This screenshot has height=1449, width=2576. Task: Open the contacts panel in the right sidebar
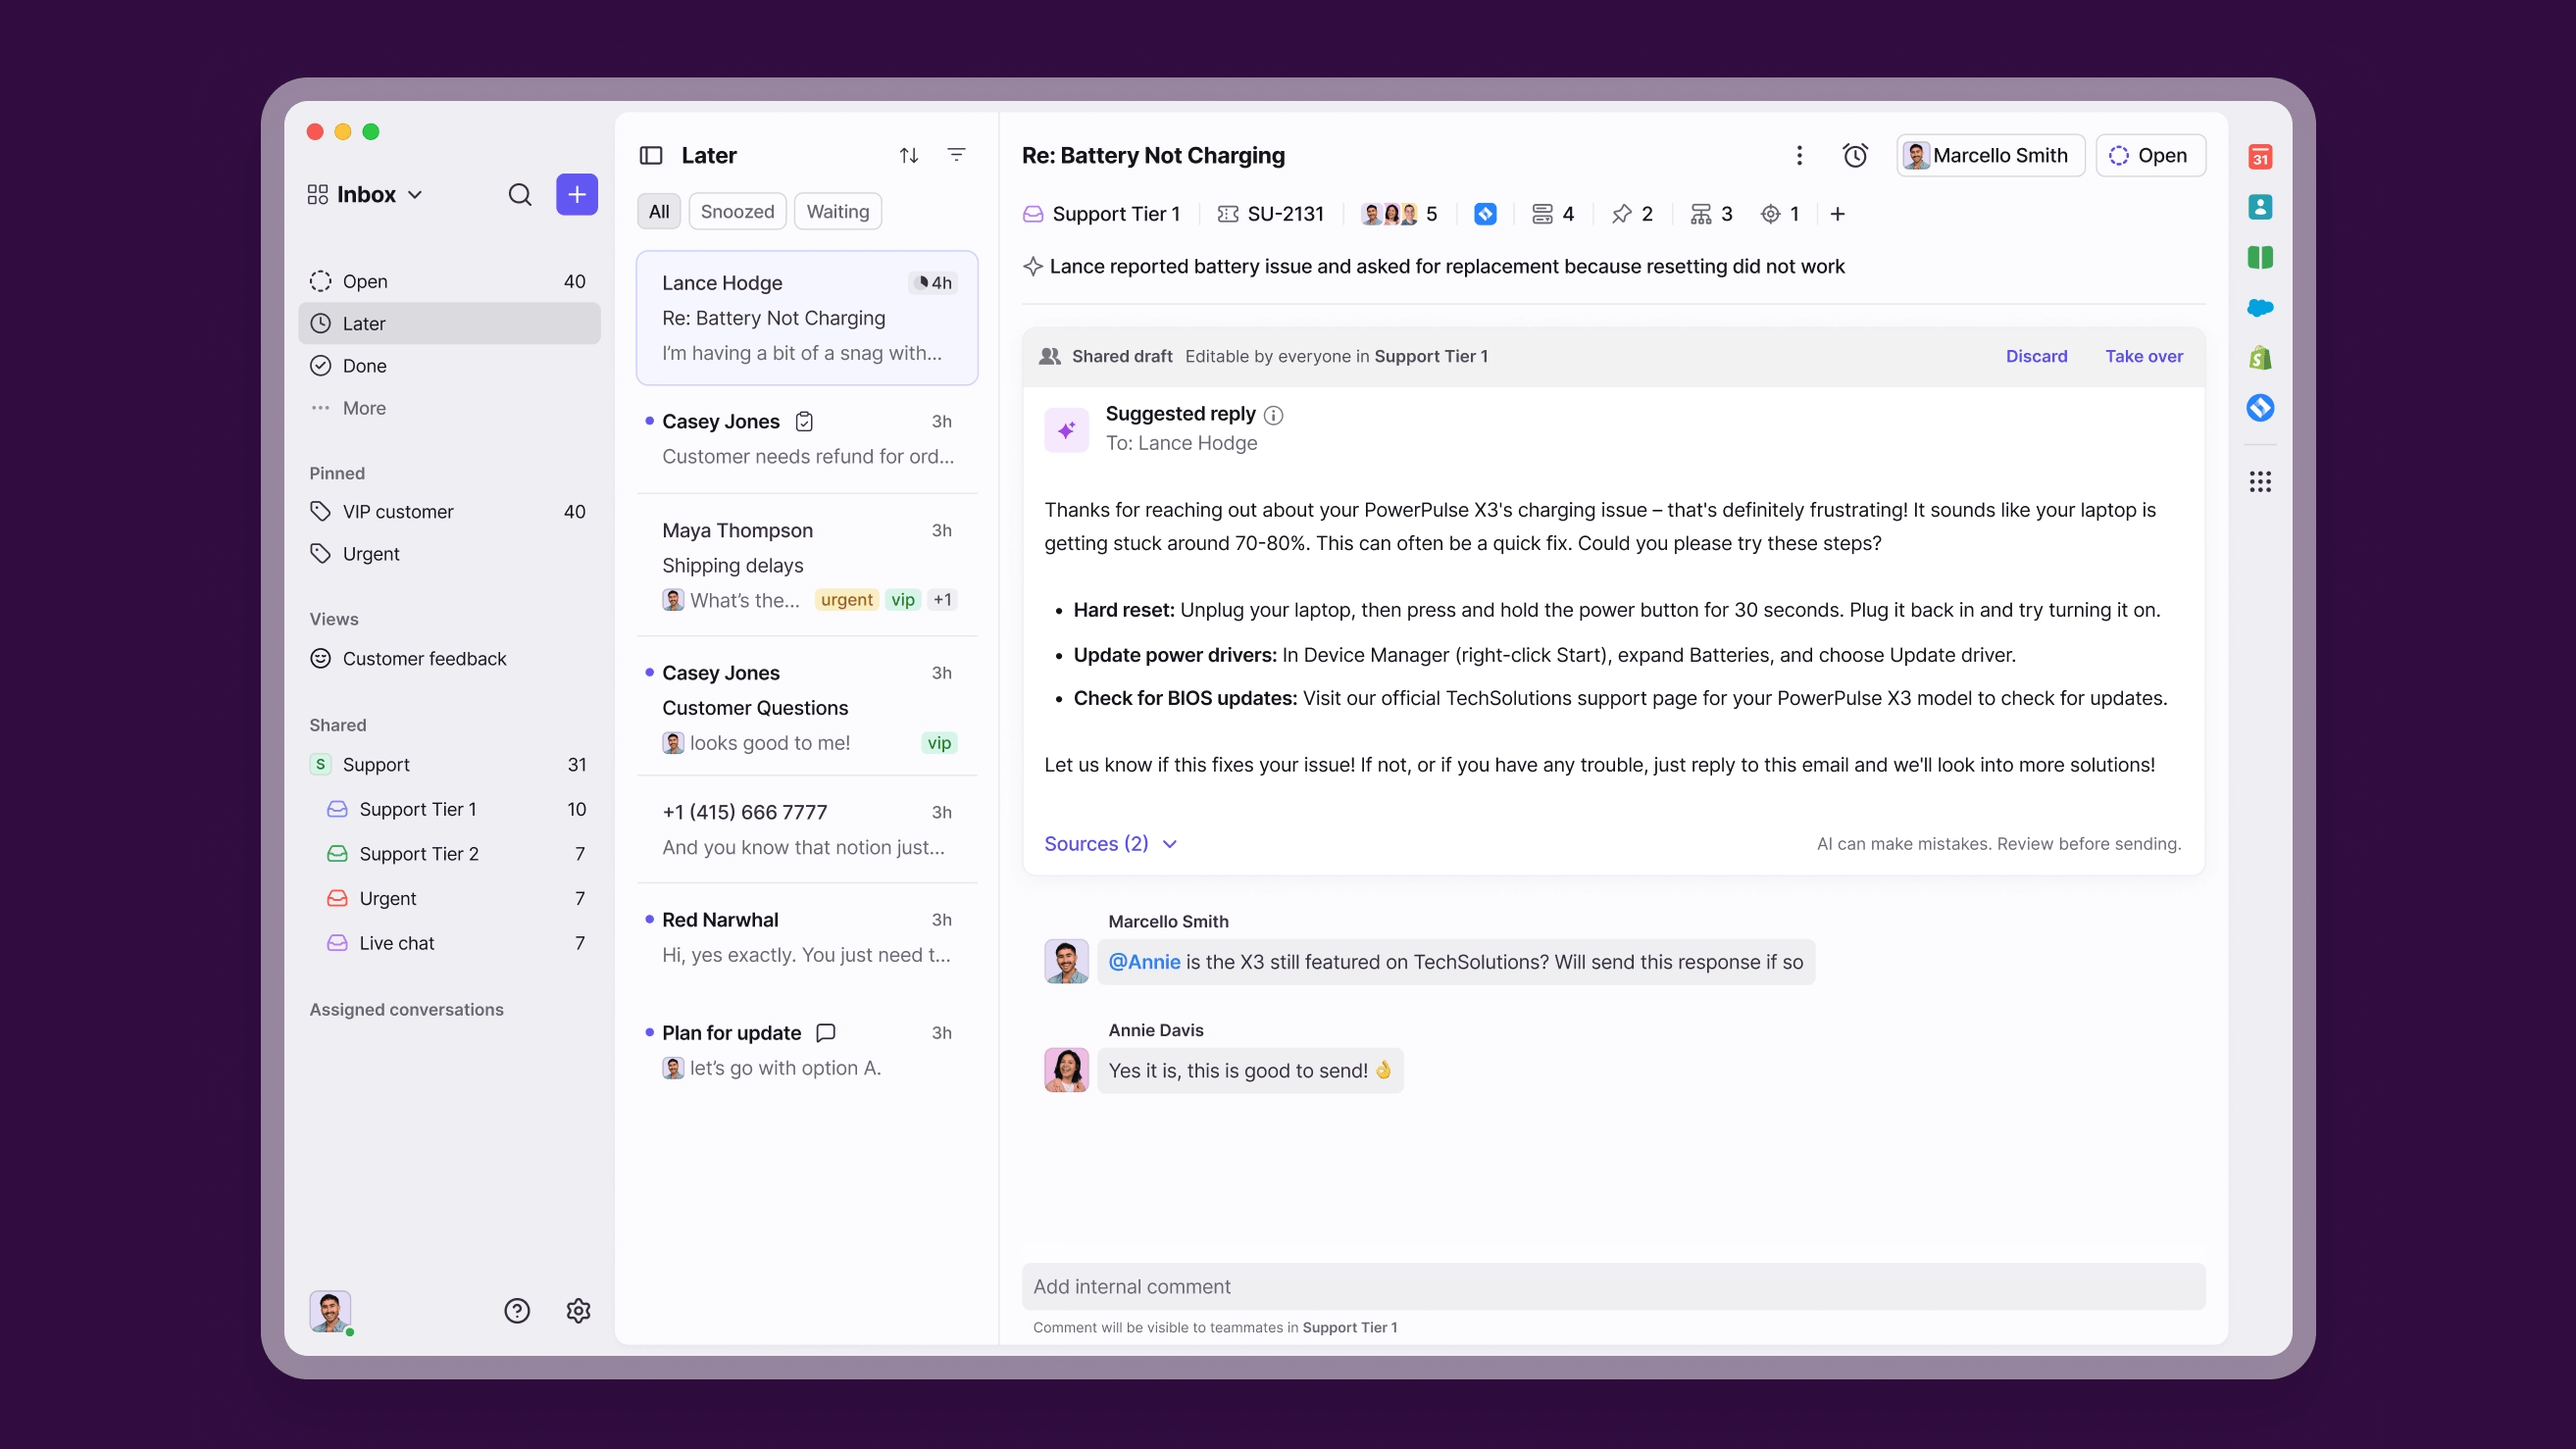point(2261,207)
